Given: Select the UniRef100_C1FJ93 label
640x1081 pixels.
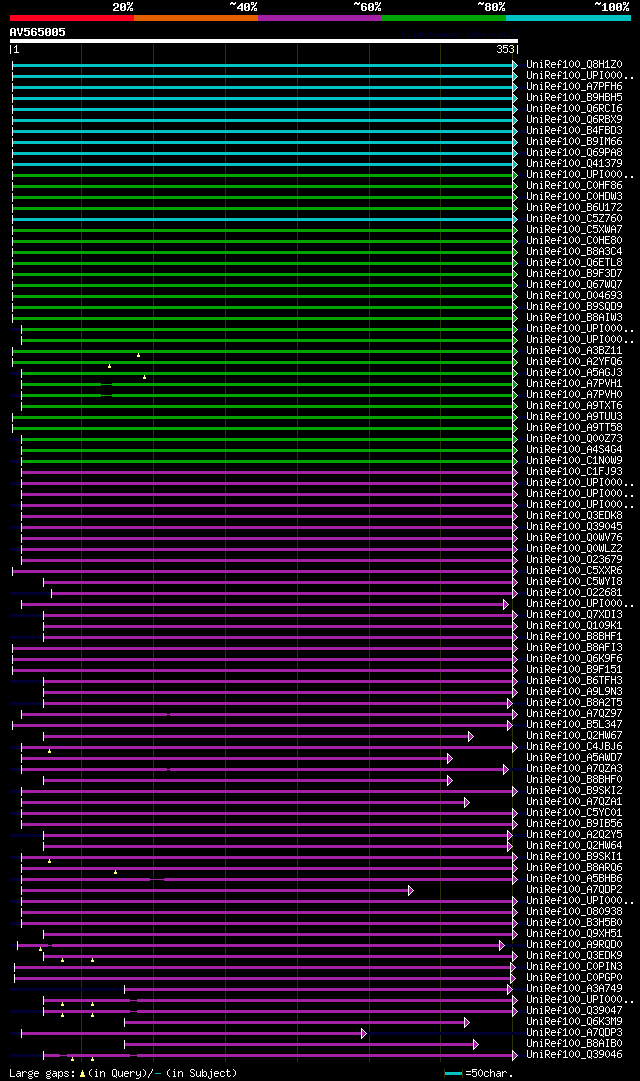Looking at the screenshot, I should click(574, 473).
